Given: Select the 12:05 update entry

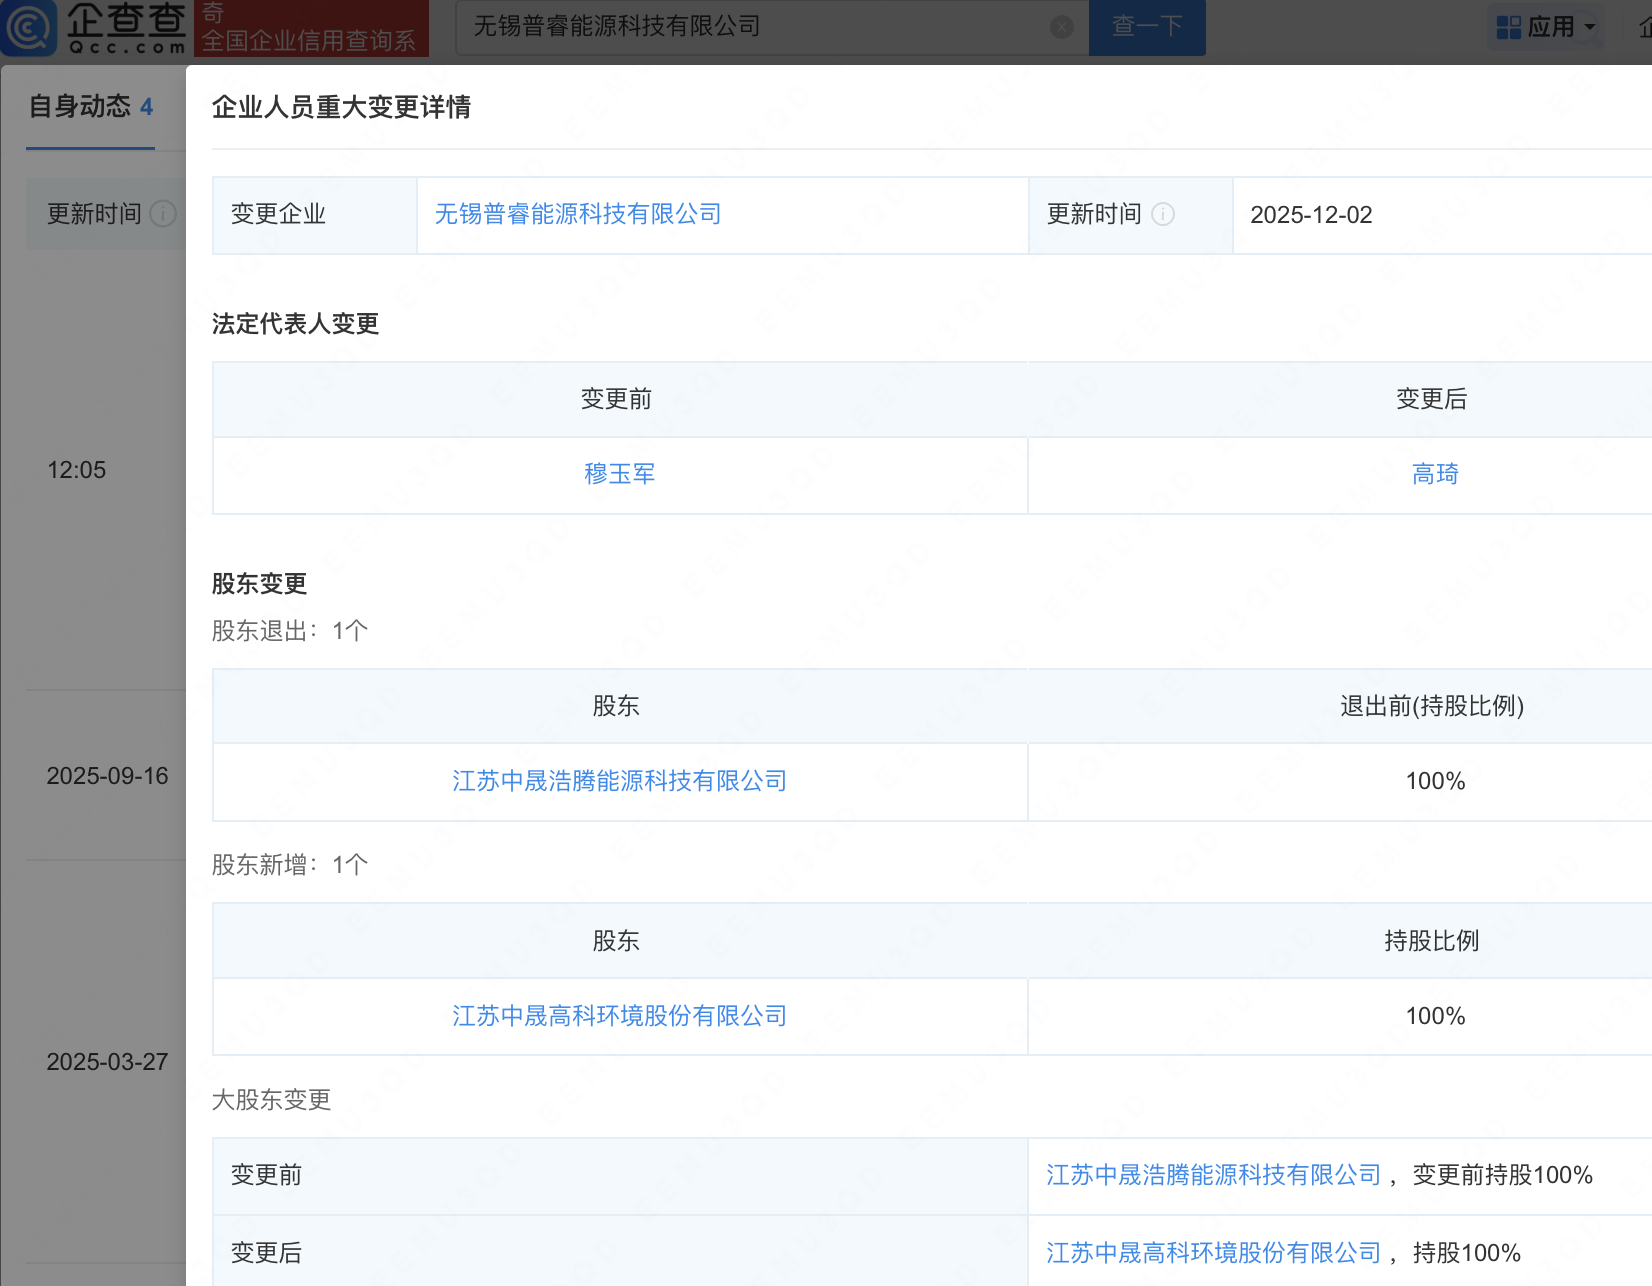Looking at the screenshot, I should 77,470.
